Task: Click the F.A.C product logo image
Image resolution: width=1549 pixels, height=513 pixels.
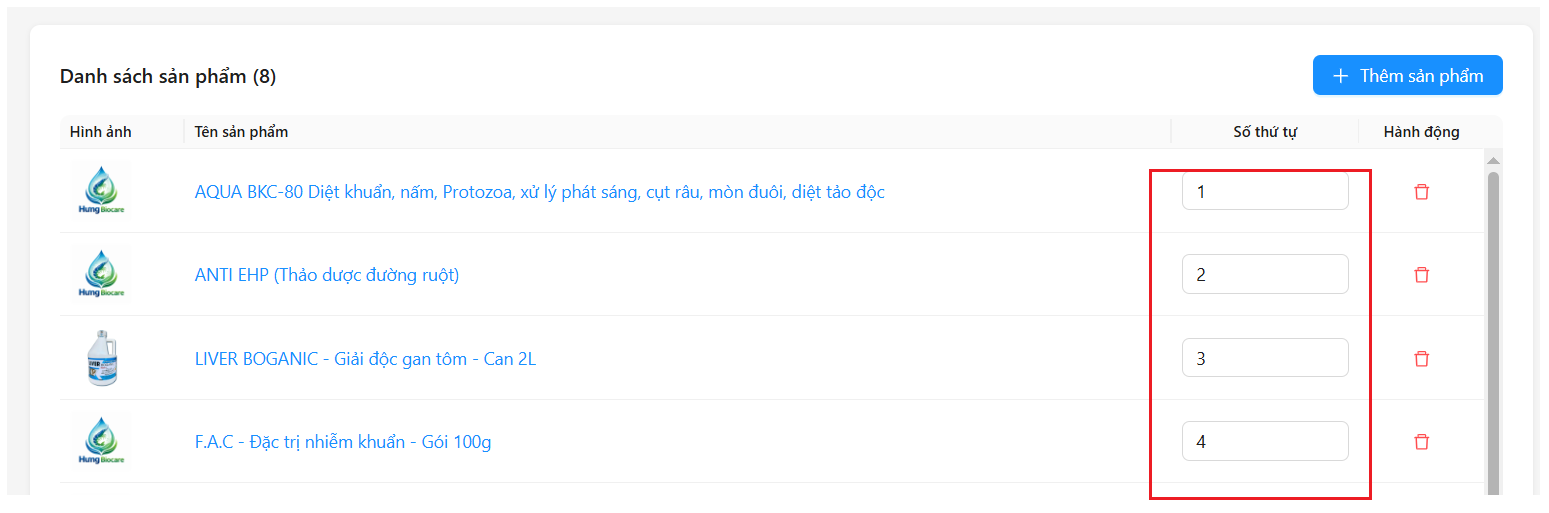Action: pyautogui.click(x=101, y=441)
